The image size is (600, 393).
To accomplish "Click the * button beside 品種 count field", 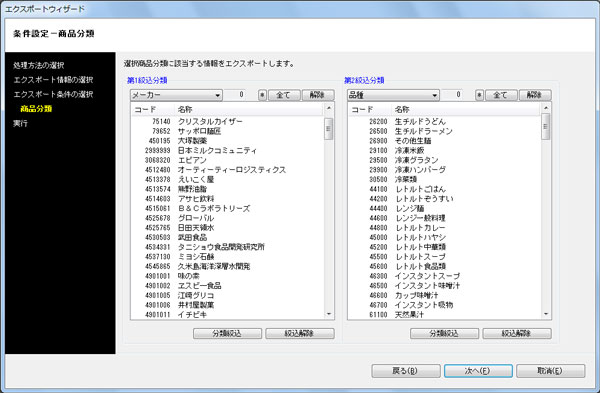I will [x=479, y=95].
